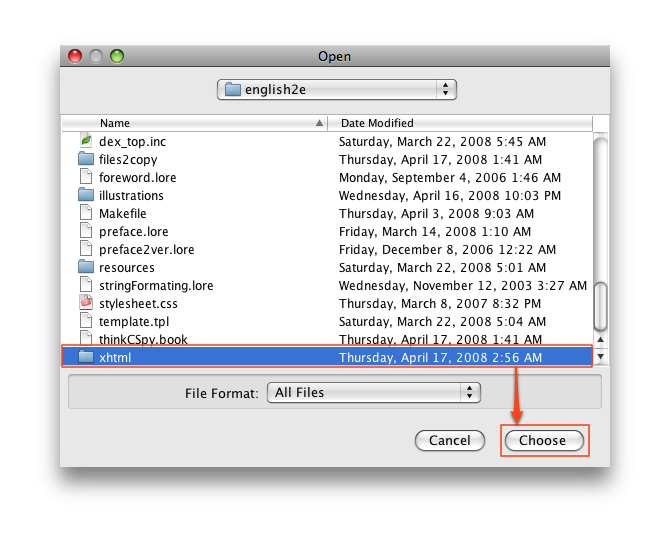
Task: Select the xhtml folder icon
Action: click(x=86, y=357)
